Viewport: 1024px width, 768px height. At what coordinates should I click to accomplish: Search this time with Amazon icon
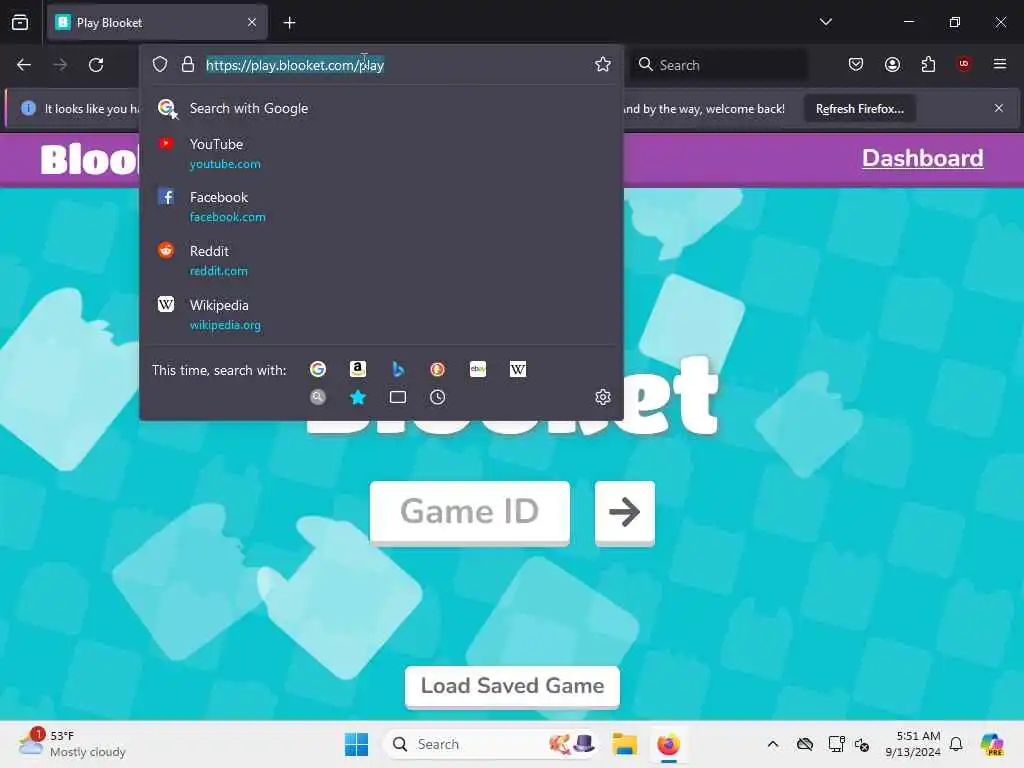point(358,370)
